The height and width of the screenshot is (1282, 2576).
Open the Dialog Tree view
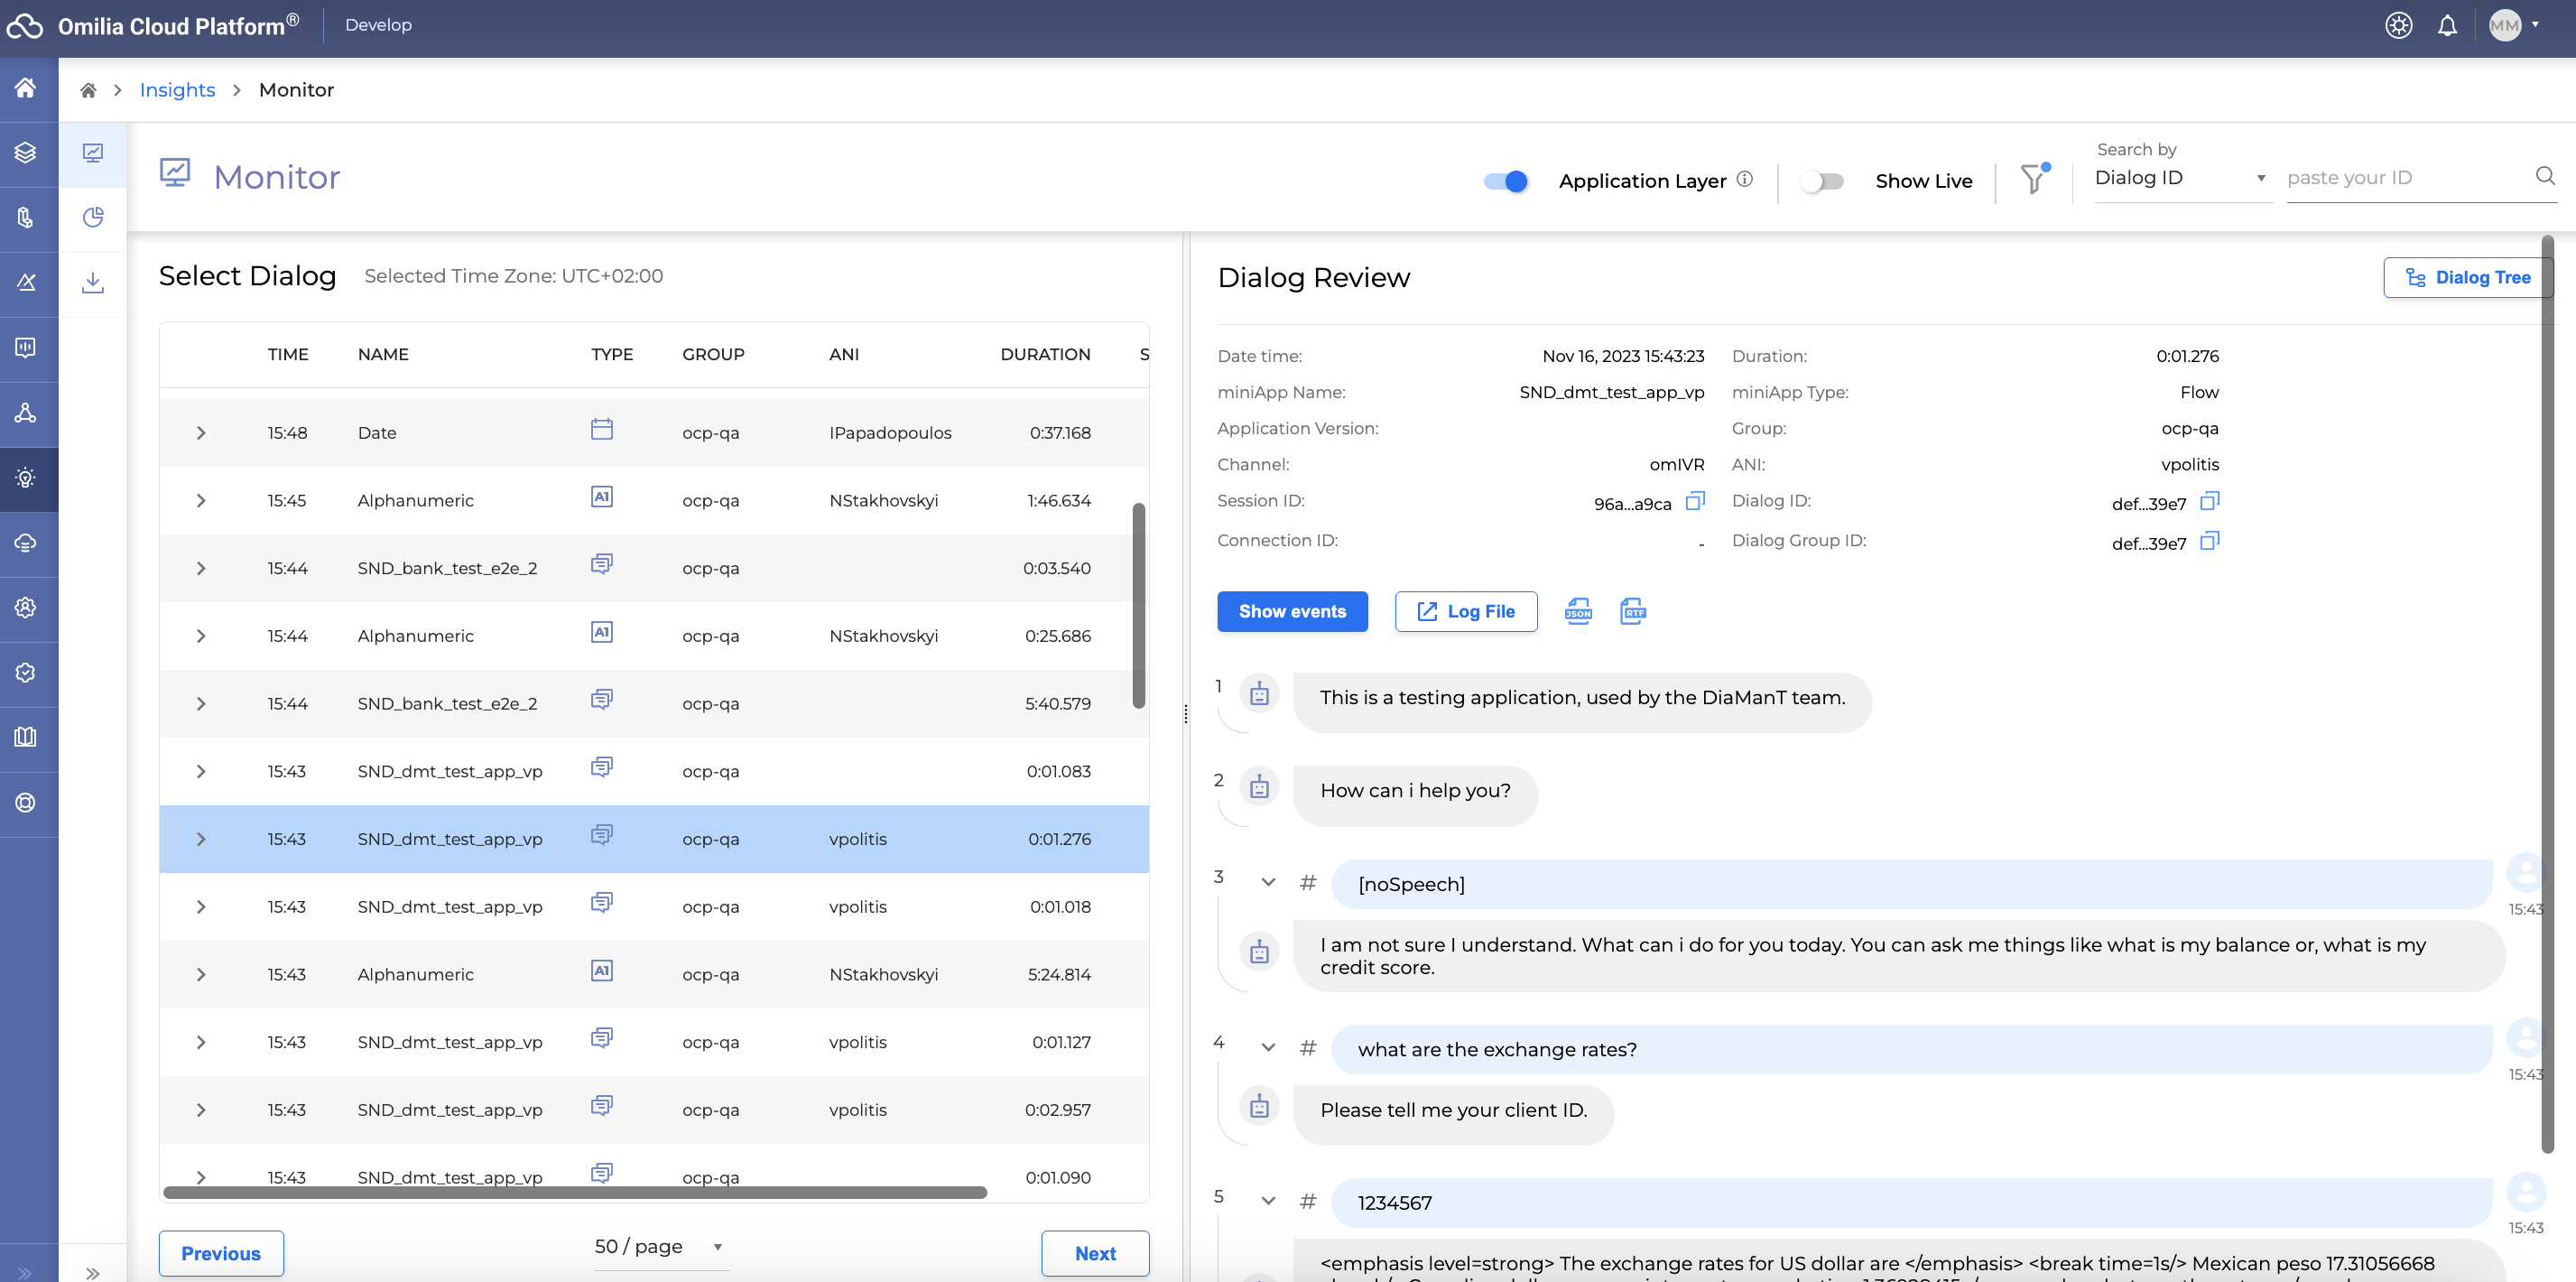[2467, 278]
